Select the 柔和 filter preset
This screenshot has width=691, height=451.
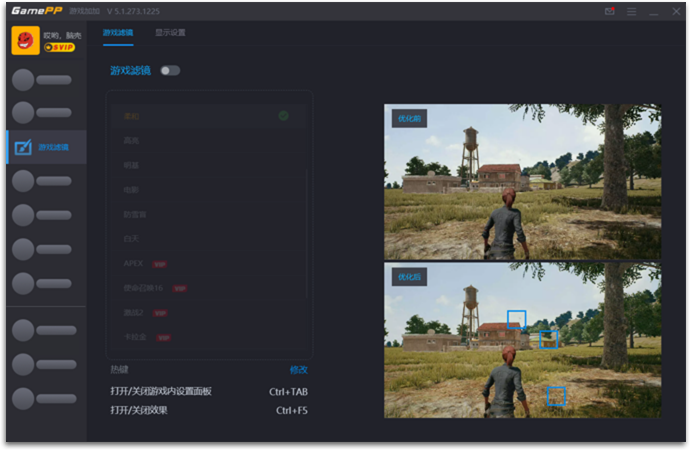pos(208,116)
